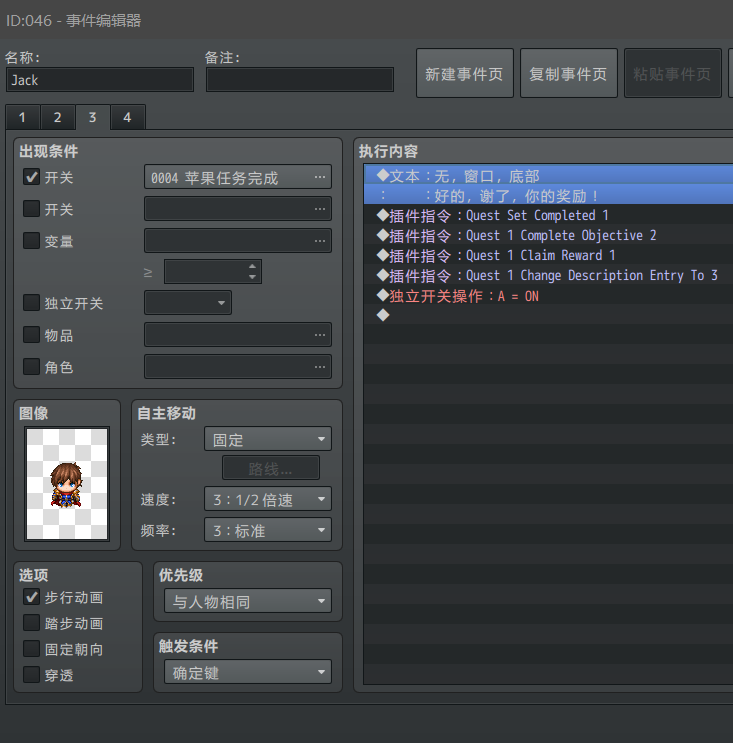Switch to event page tab 1

[x=23, y=117]
